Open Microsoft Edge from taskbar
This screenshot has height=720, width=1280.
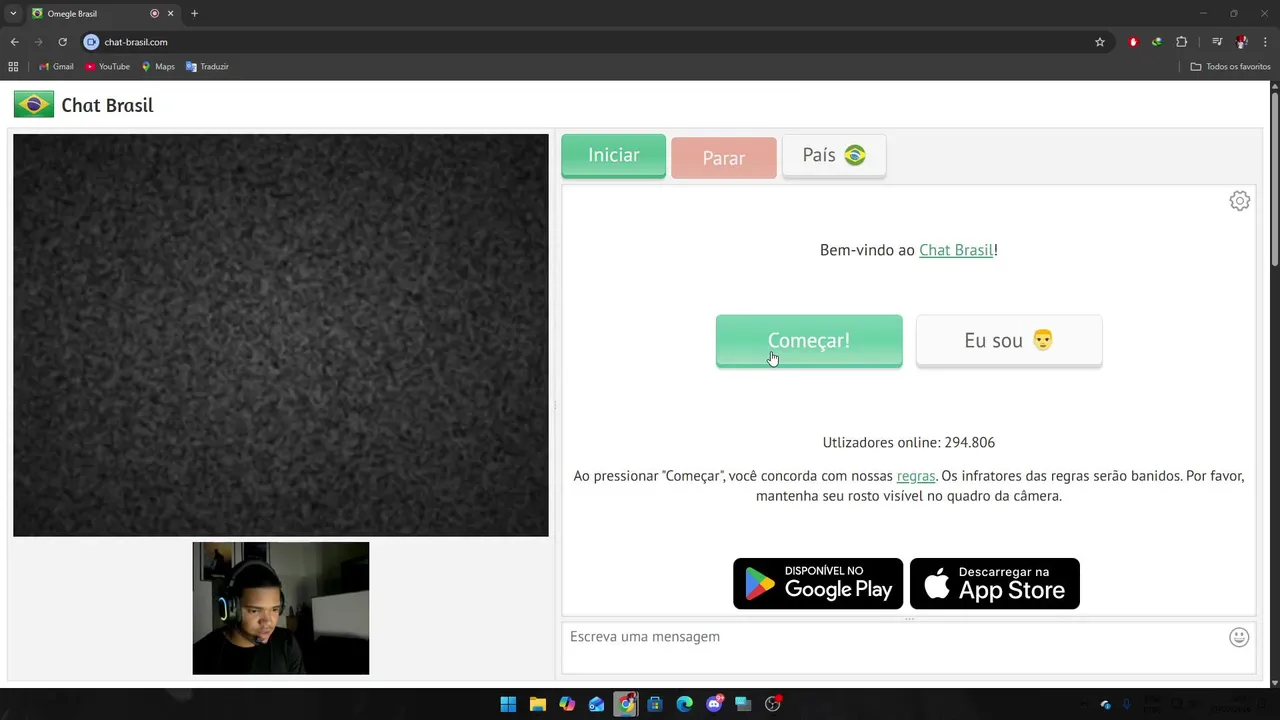[x=684, y=704]
